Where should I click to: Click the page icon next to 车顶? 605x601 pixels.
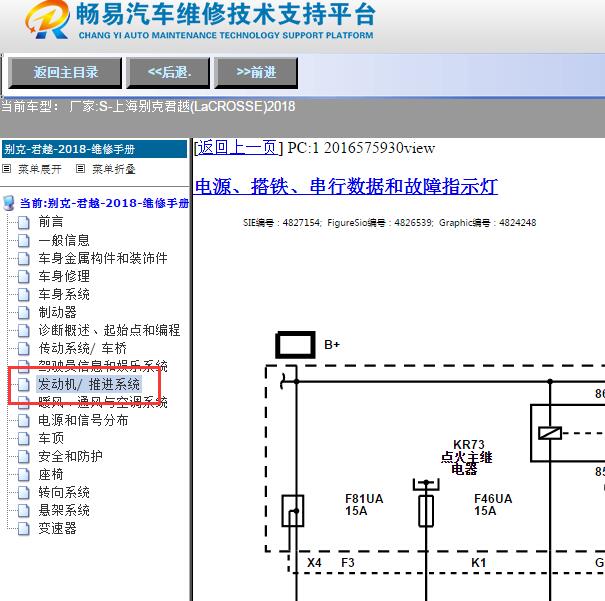click(x=24, y=439)
